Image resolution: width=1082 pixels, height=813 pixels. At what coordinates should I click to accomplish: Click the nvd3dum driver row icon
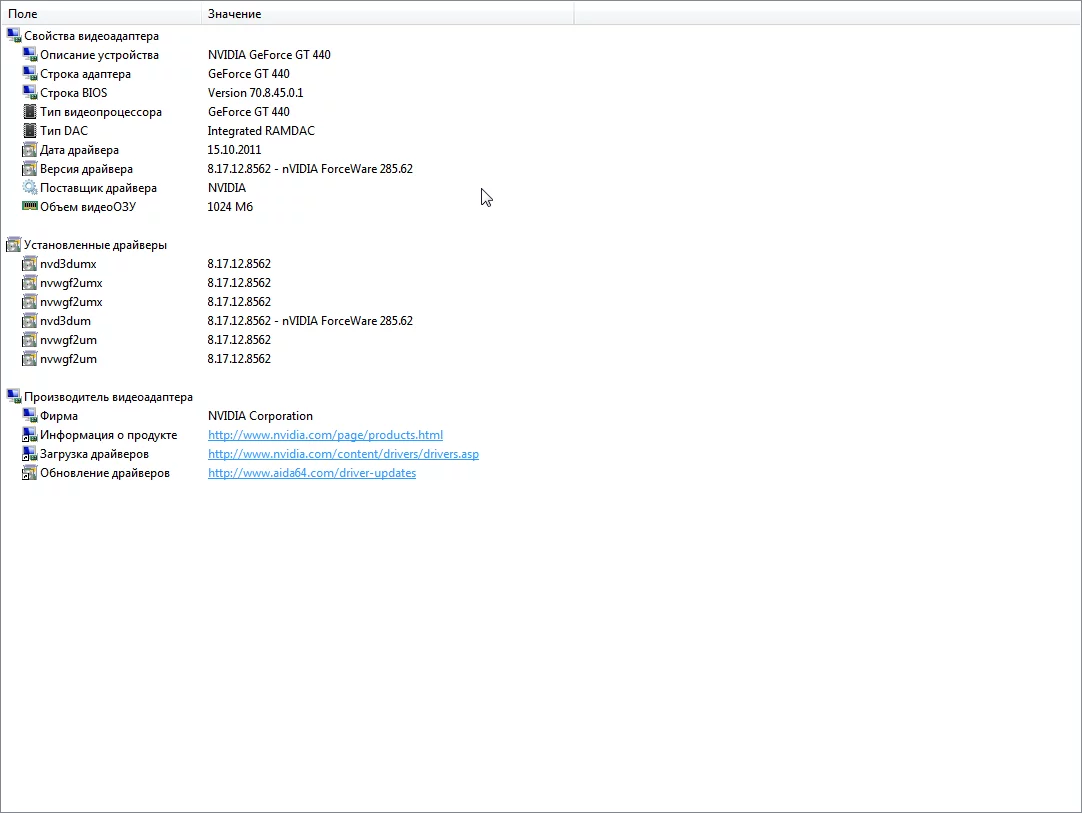coord(30,320)
